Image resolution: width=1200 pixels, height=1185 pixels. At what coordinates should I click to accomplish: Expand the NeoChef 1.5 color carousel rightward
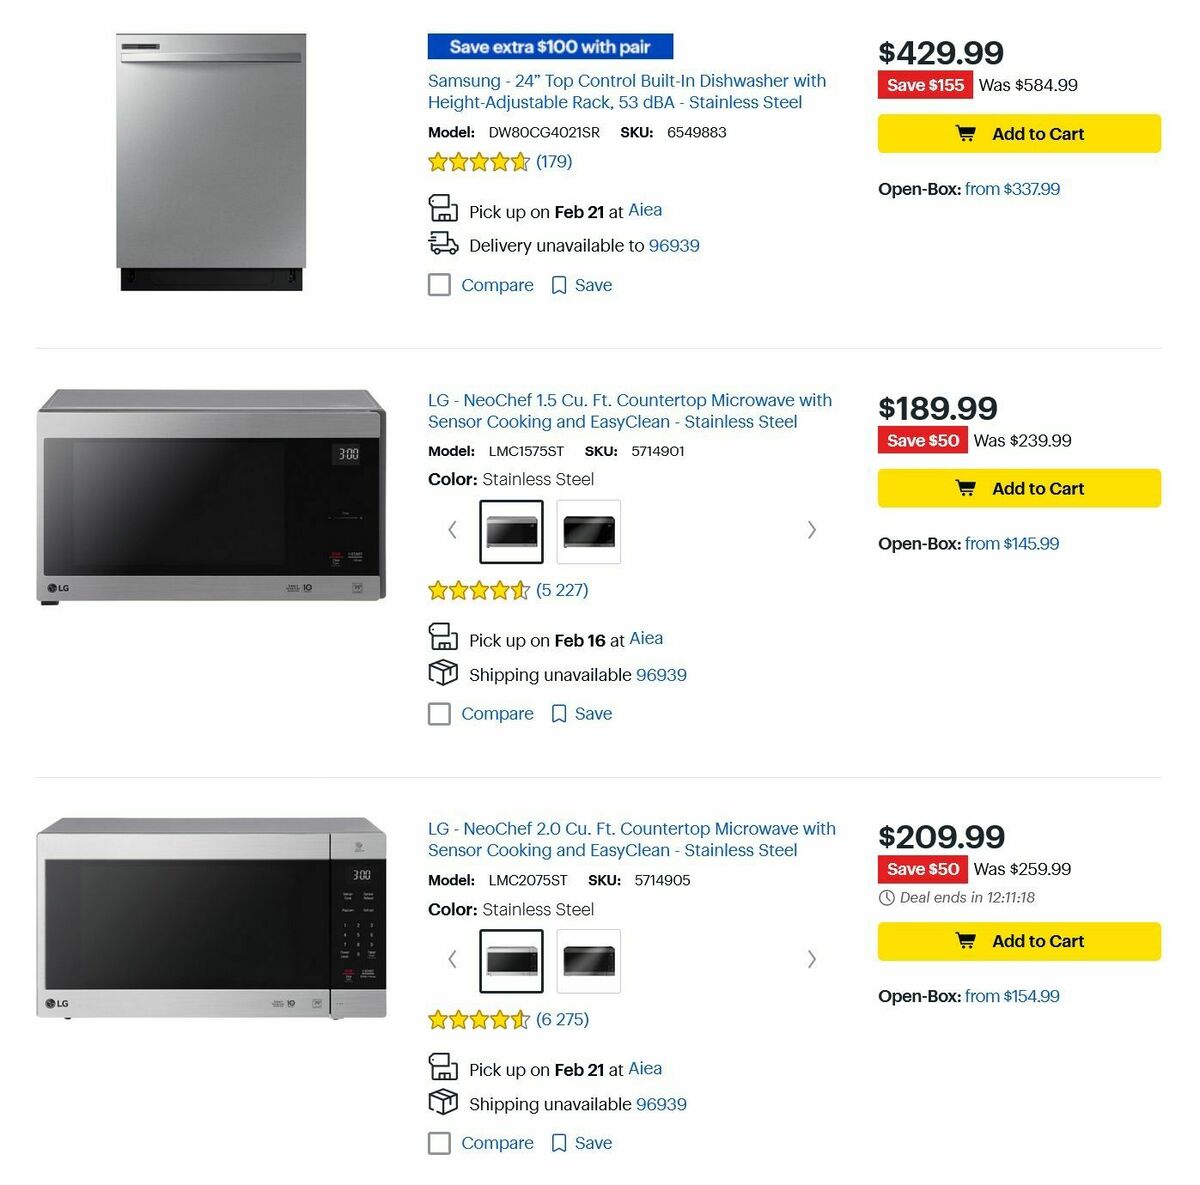click(x=812, y=529)
